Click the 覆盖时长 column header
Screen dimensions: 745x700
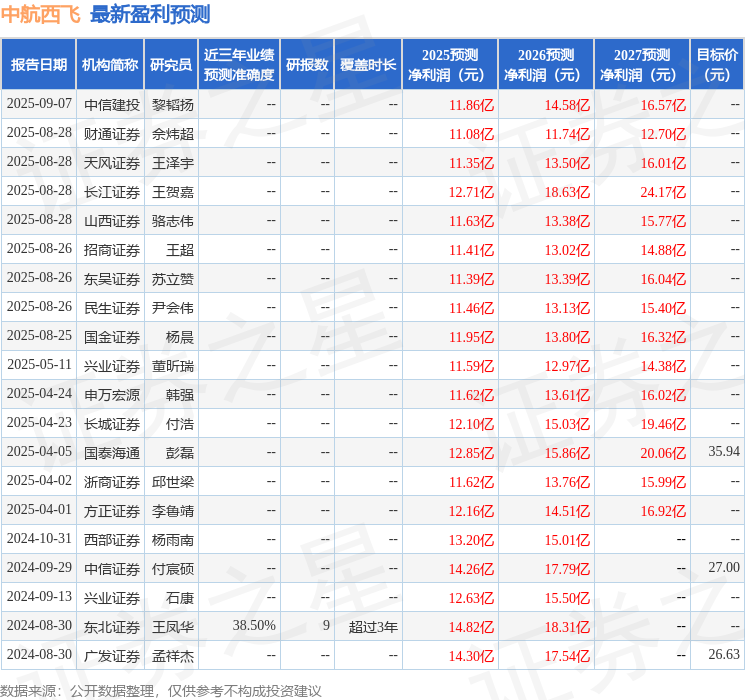pos(368,65)
